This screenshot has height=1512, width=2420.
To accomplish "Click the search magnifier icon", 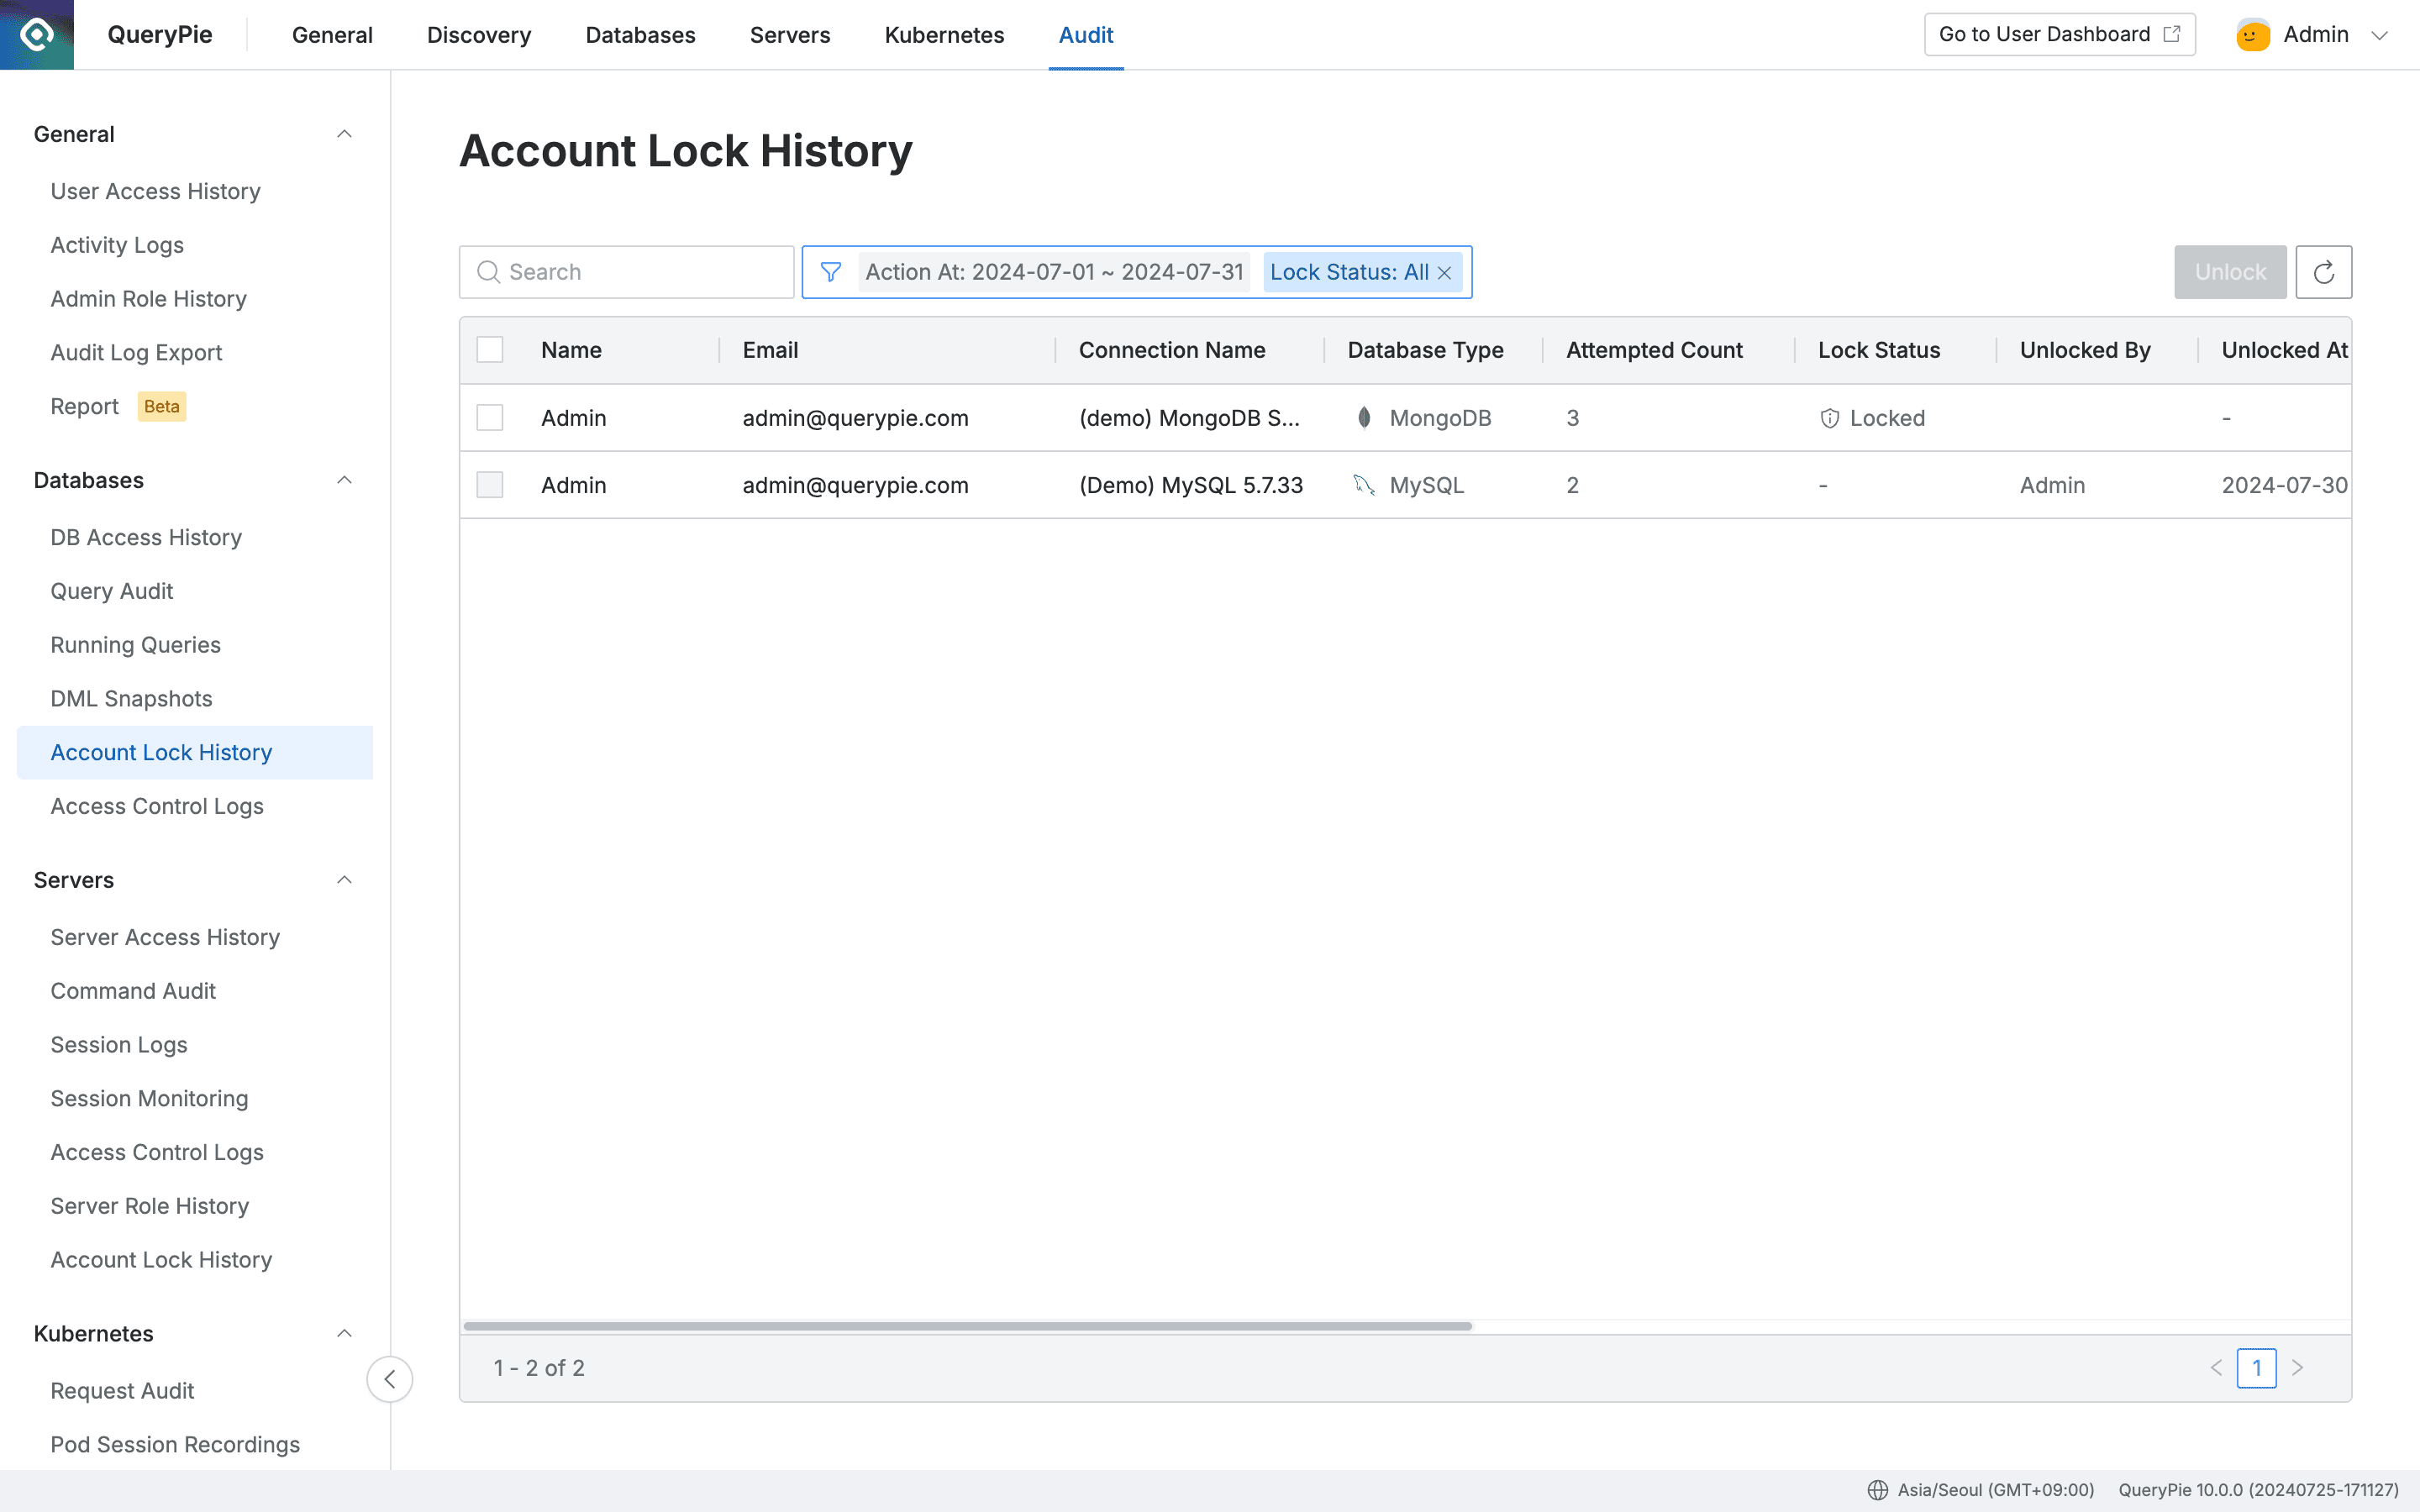I will [489, 271].
